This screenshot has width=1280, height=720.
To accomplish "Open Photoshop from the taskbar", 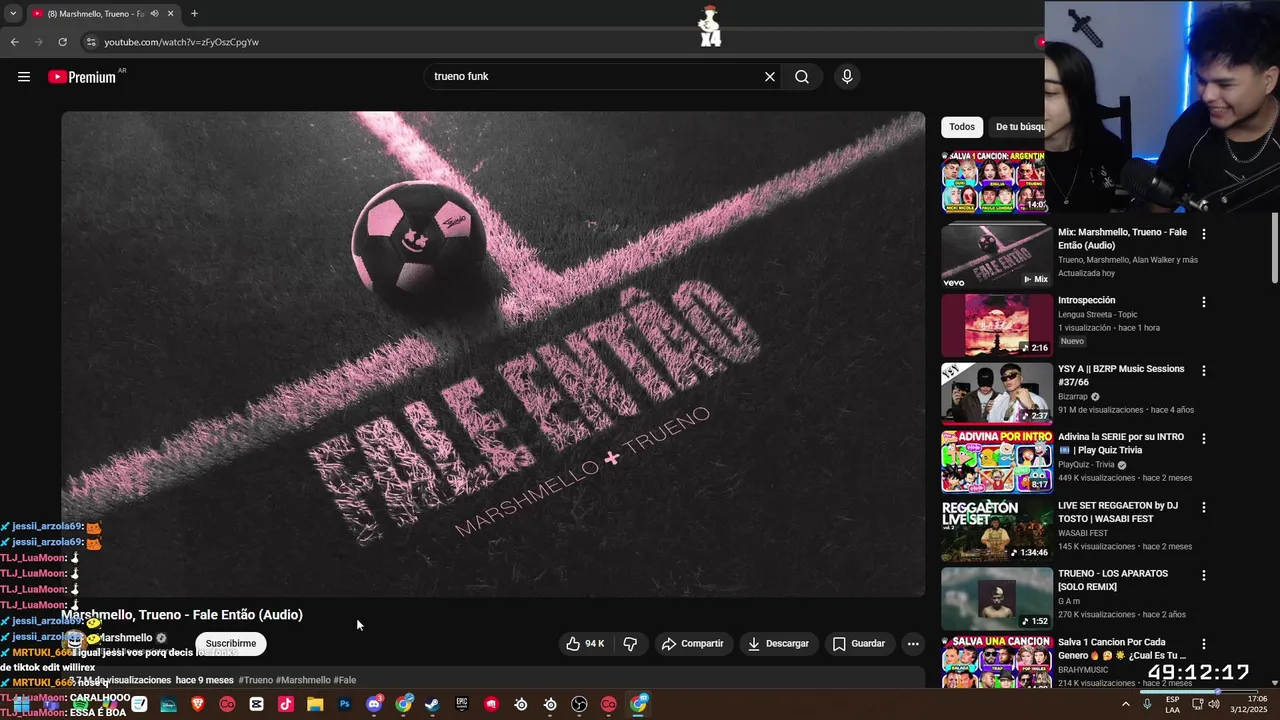I will pos(344,704).
